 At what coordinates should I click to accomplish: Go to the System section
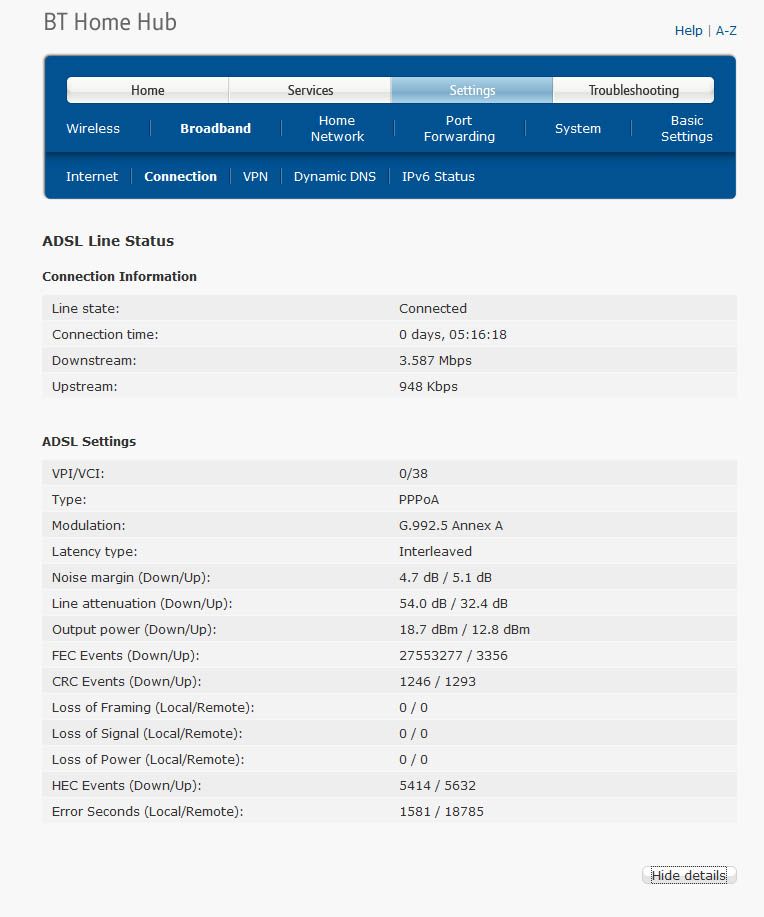click(x=578, y=129)
